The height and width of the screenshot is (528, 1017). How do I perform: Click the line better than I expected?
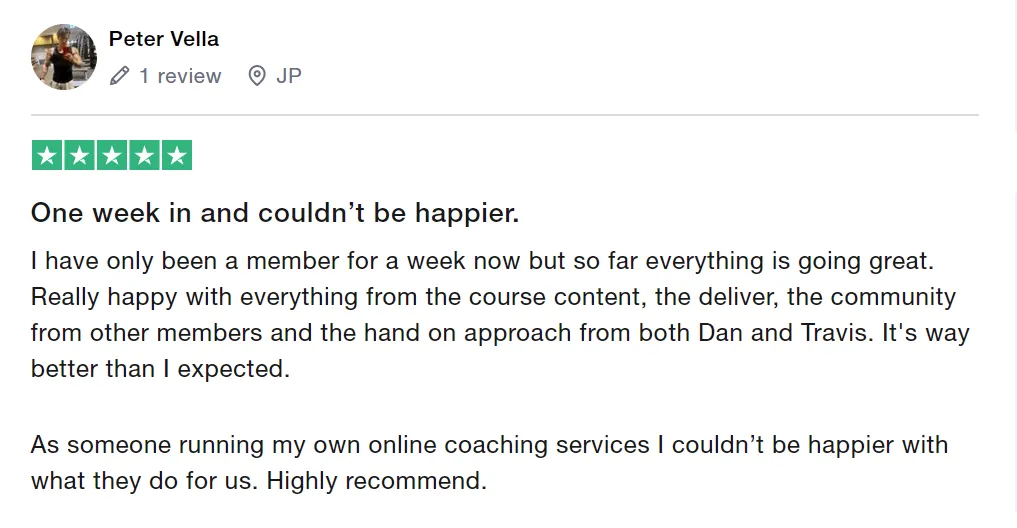160,369
